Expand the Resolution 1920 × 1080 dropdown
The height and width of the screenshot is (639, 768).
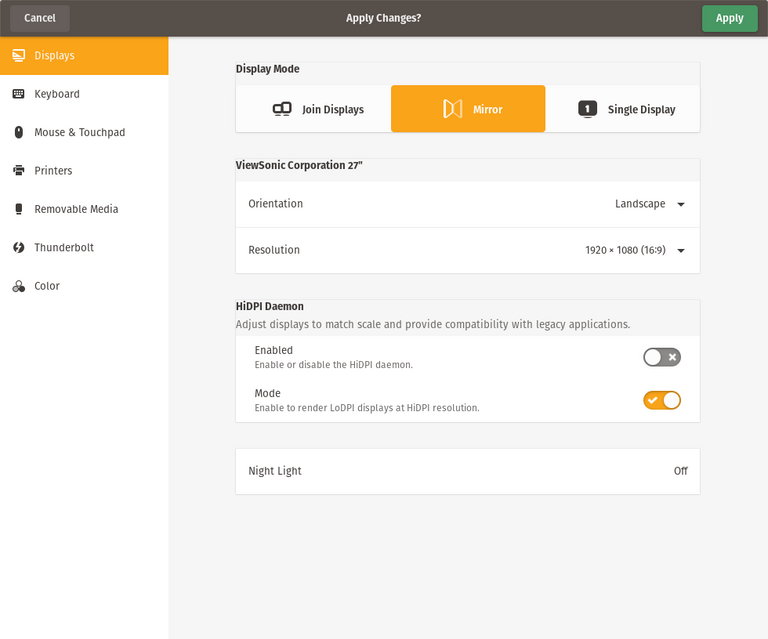[x=635, y=250]
